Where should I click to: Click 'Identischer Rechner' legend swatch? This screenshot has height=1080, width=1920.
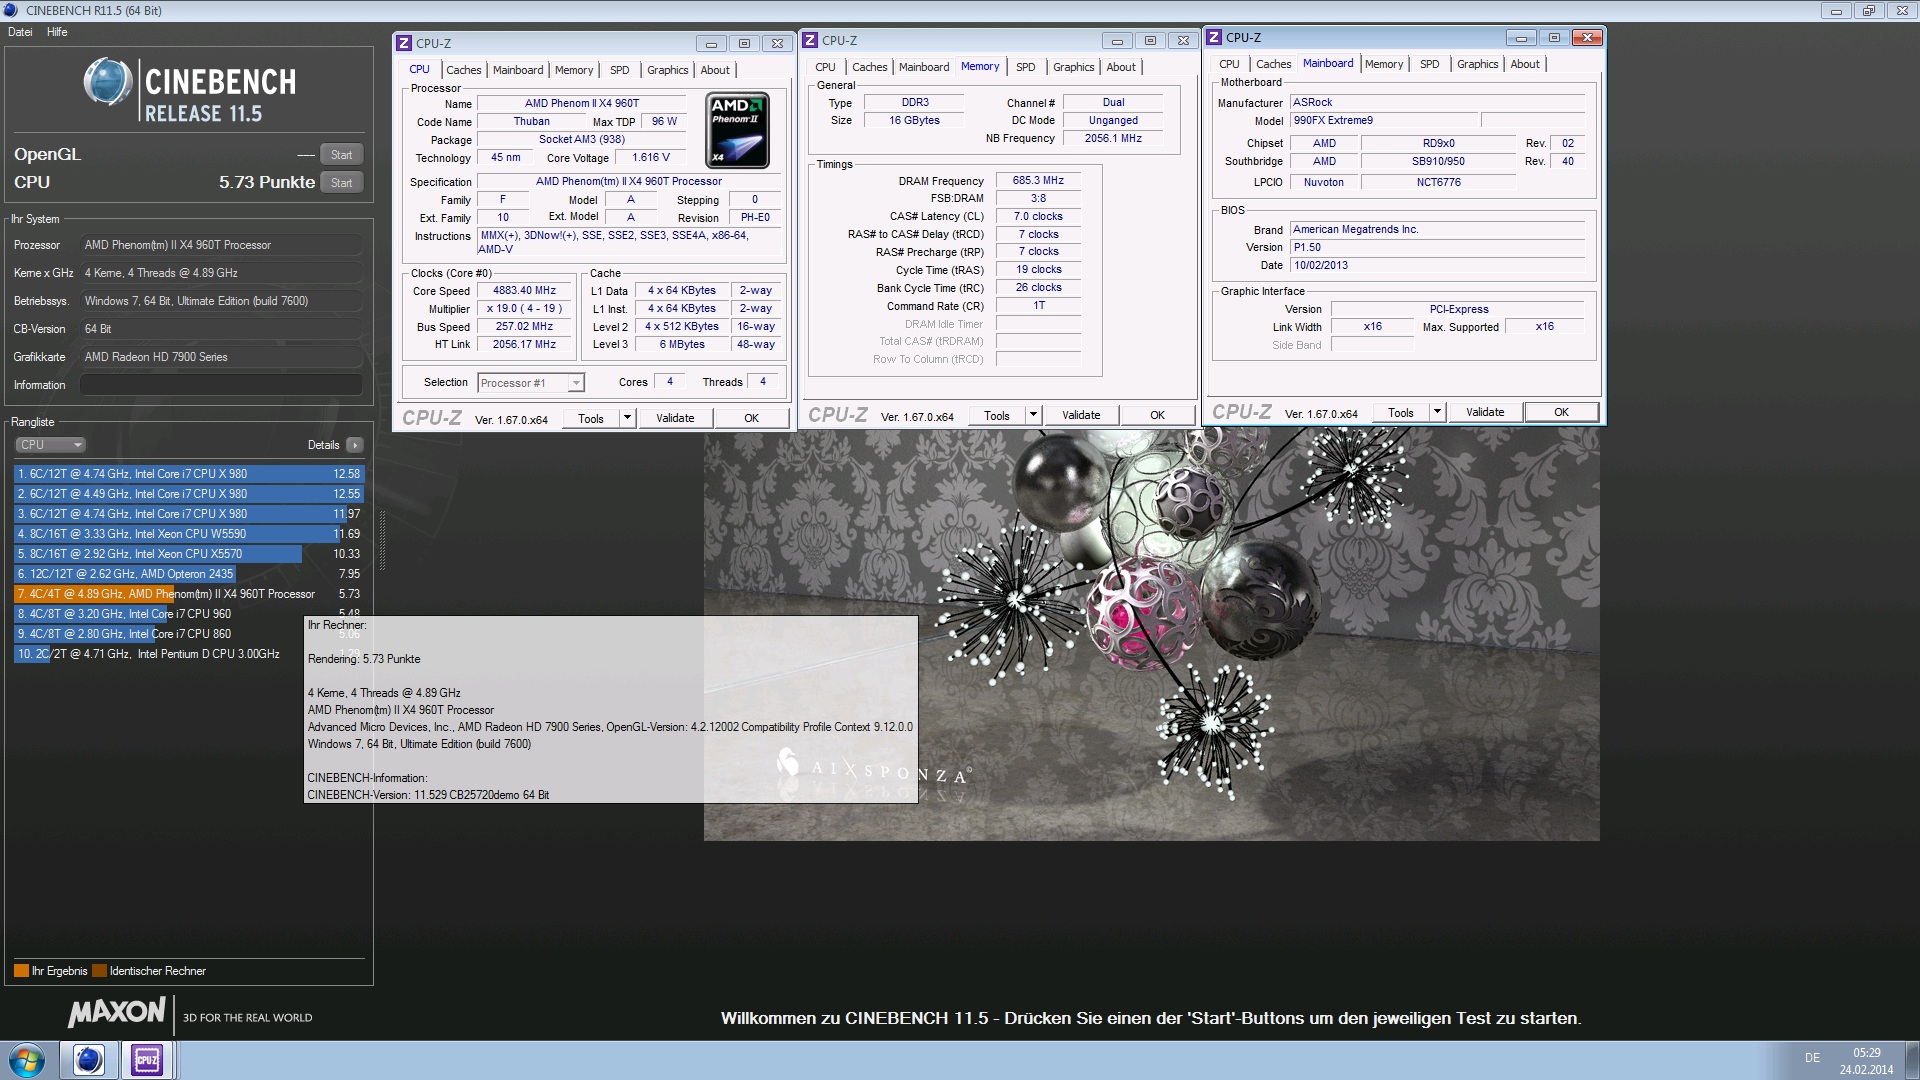tap(99, 971)
